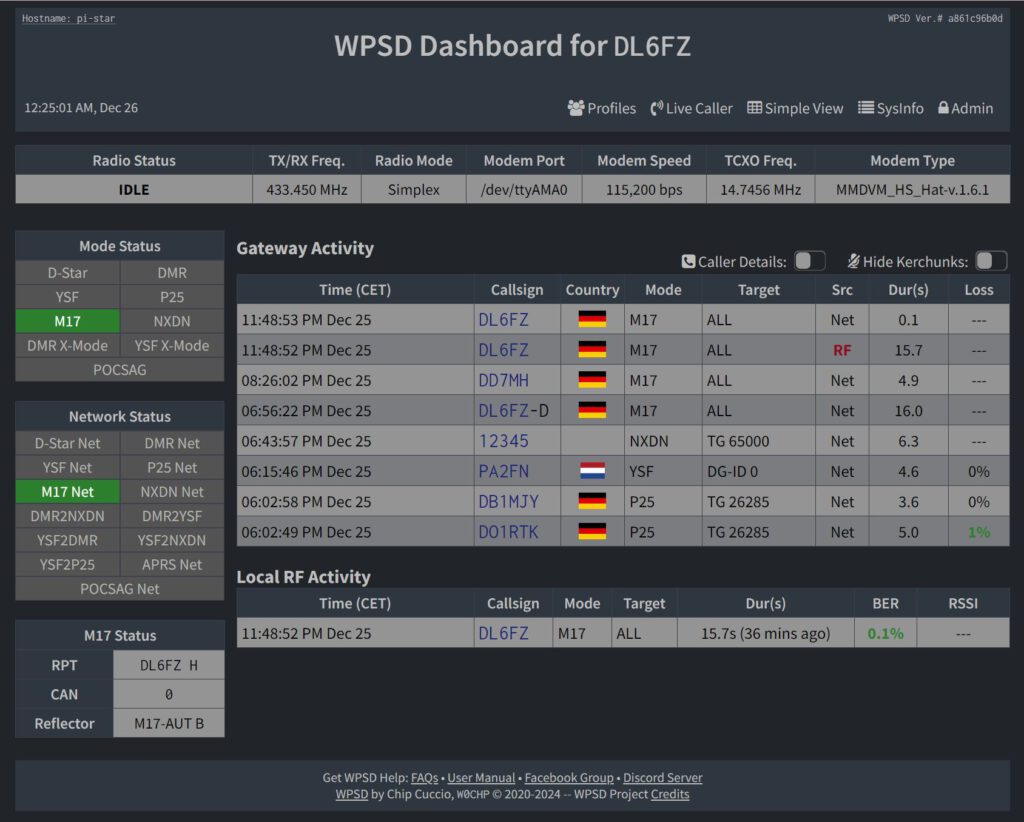
Task: Click the Admin padlock icon
Action: 943,108
